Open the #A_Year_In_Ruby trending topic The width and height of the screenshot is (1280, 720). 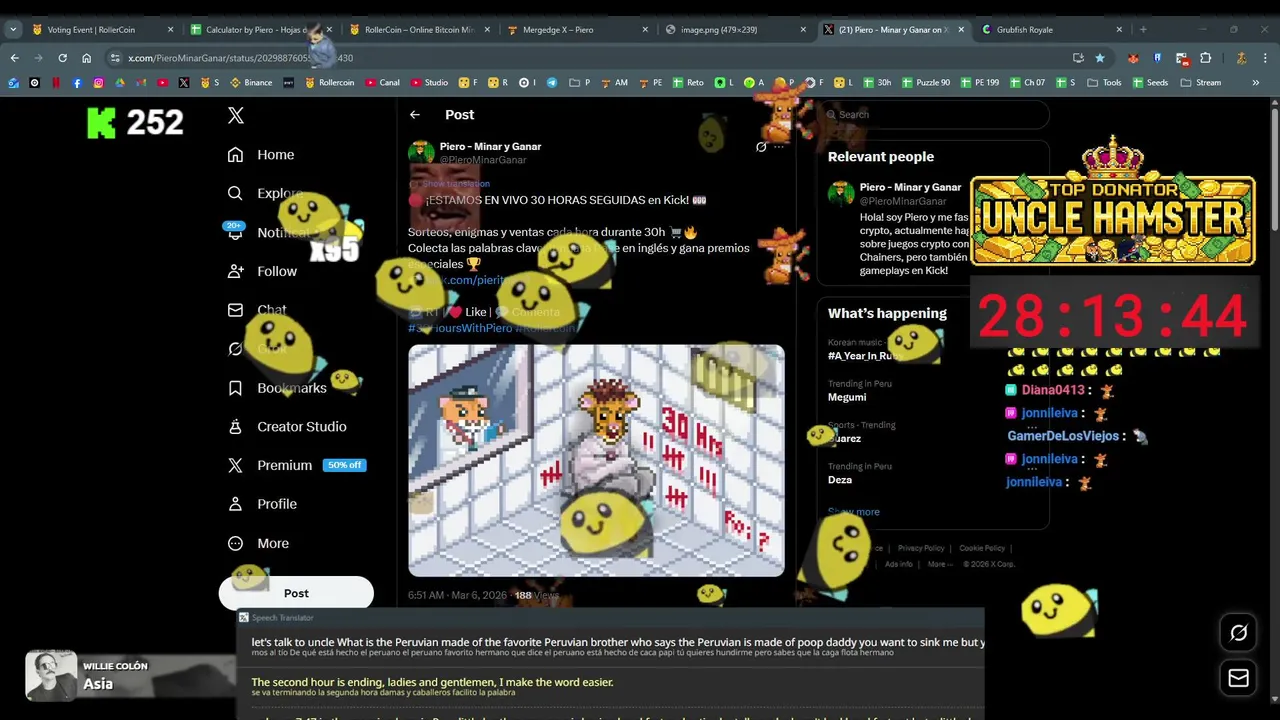865,356
